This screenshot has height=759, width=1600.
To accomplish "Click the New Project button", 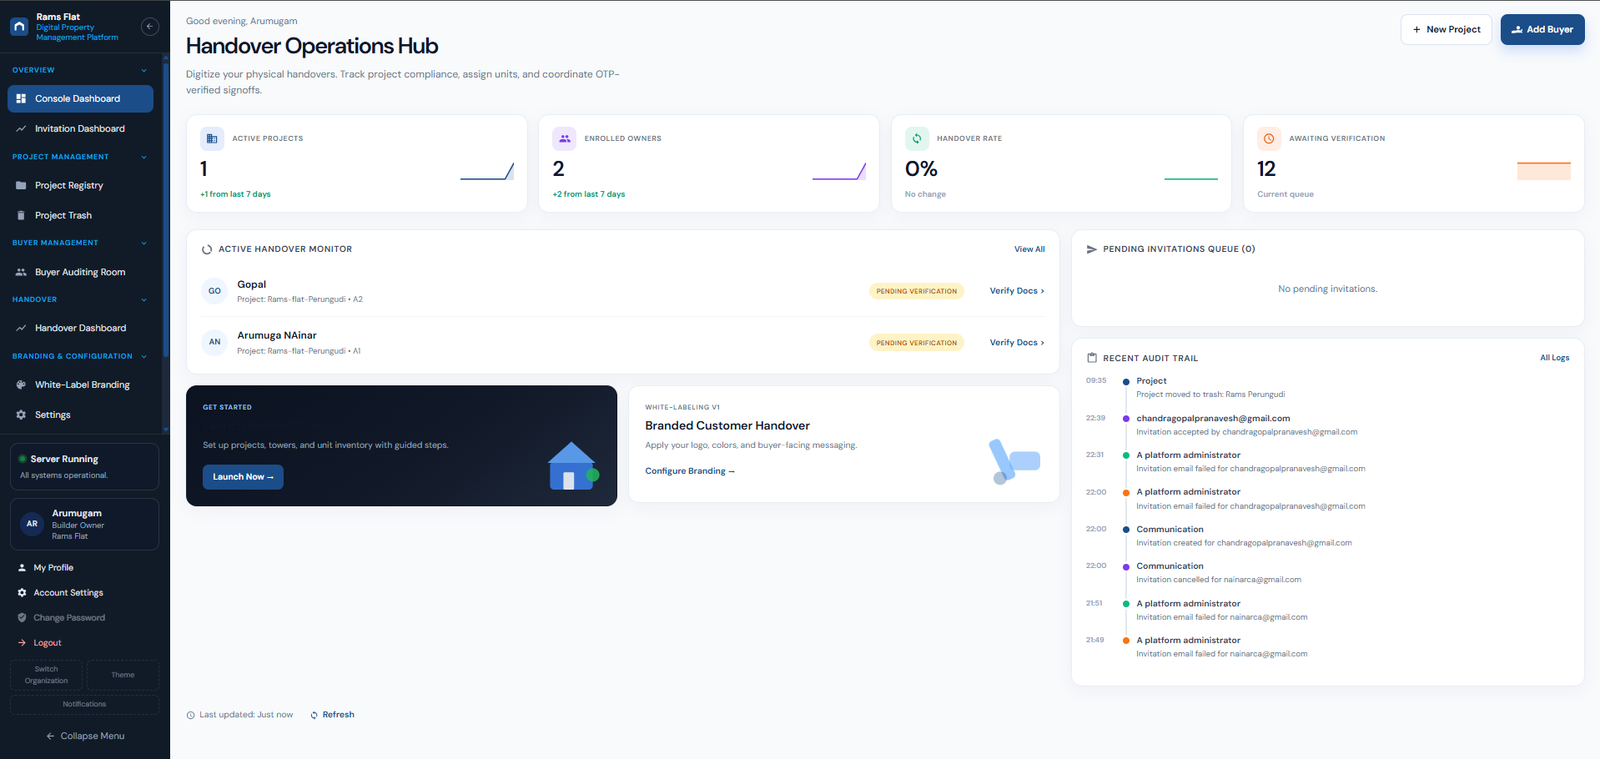I will pos(1446,30).
